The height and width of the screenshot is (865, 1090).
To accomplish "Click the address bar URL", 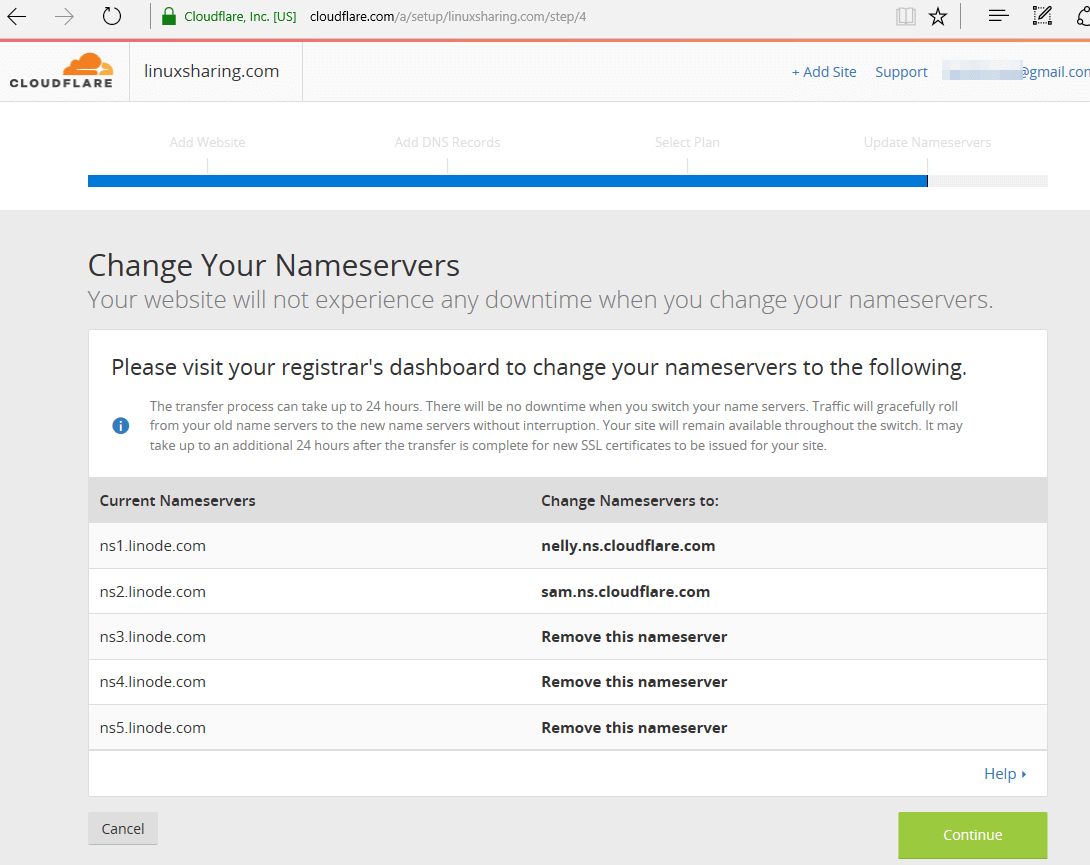I will (448, 16).
